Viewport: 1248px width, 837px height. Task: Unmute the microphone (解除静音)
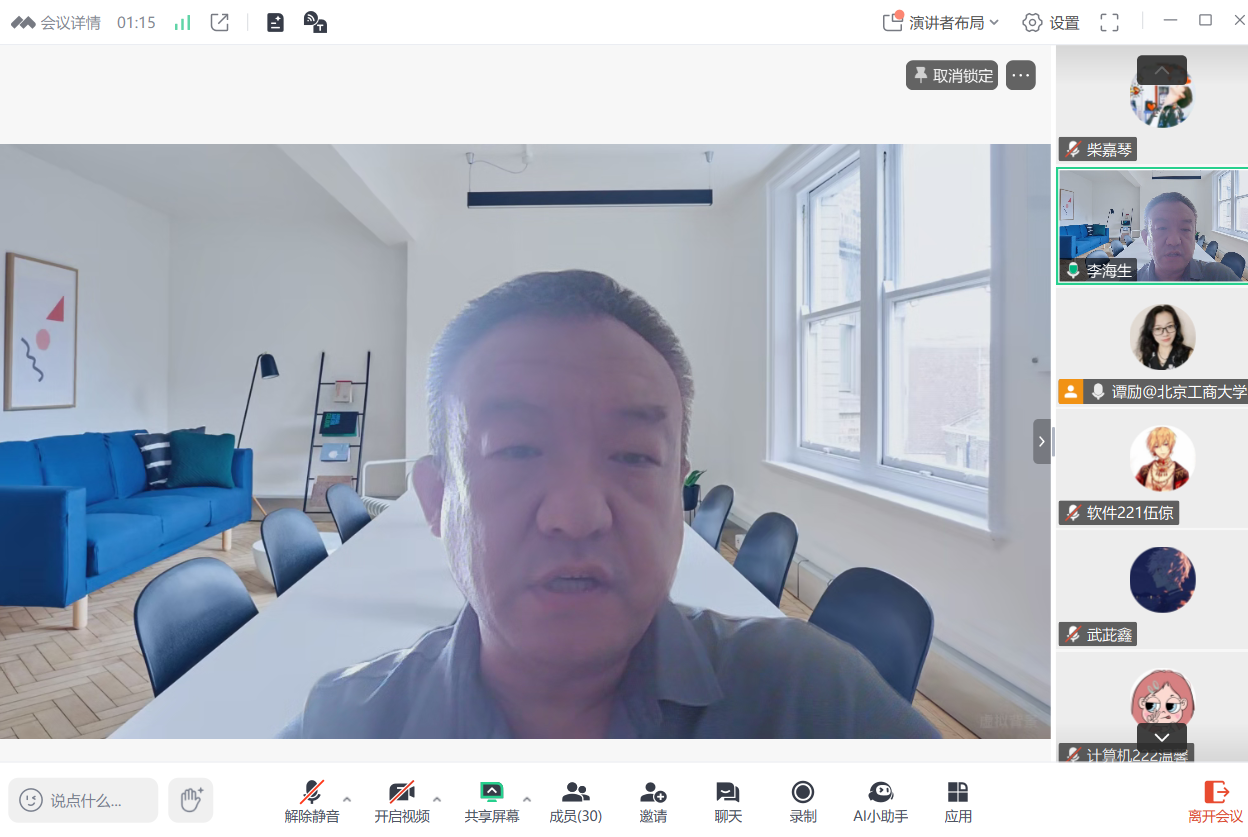(312, 801)
